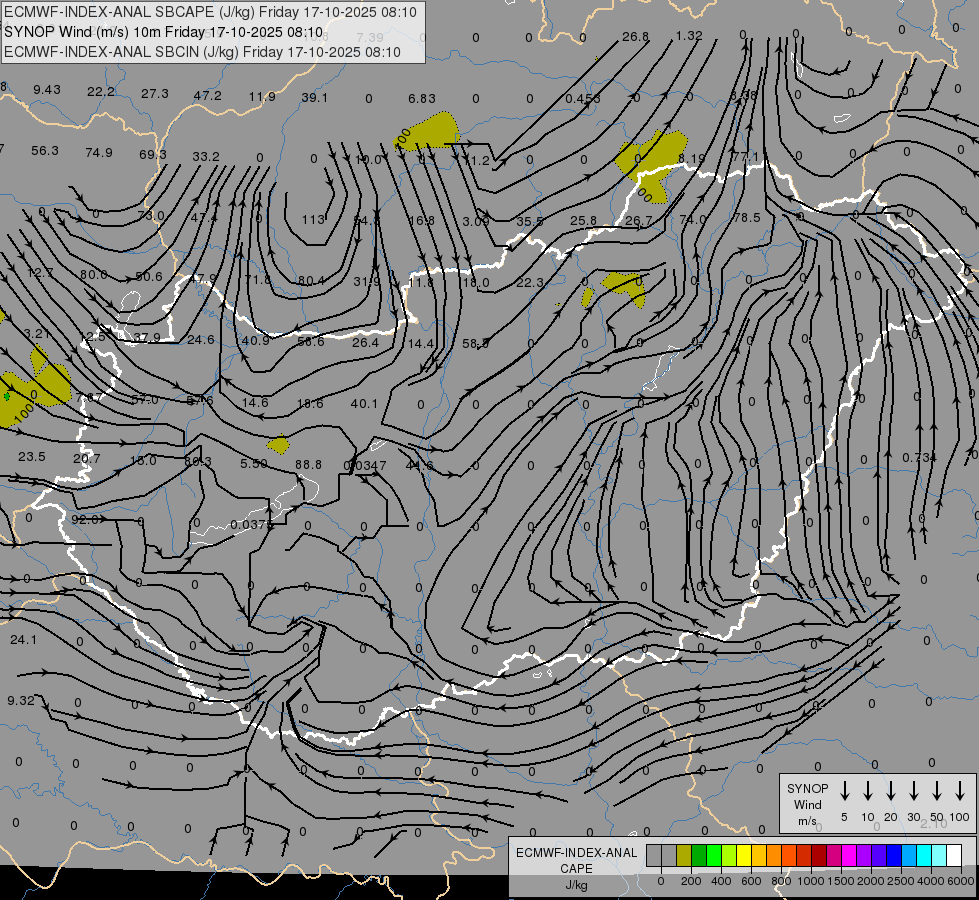
Task: Click the CAPE value 39.1
Action: click(315, 97)
